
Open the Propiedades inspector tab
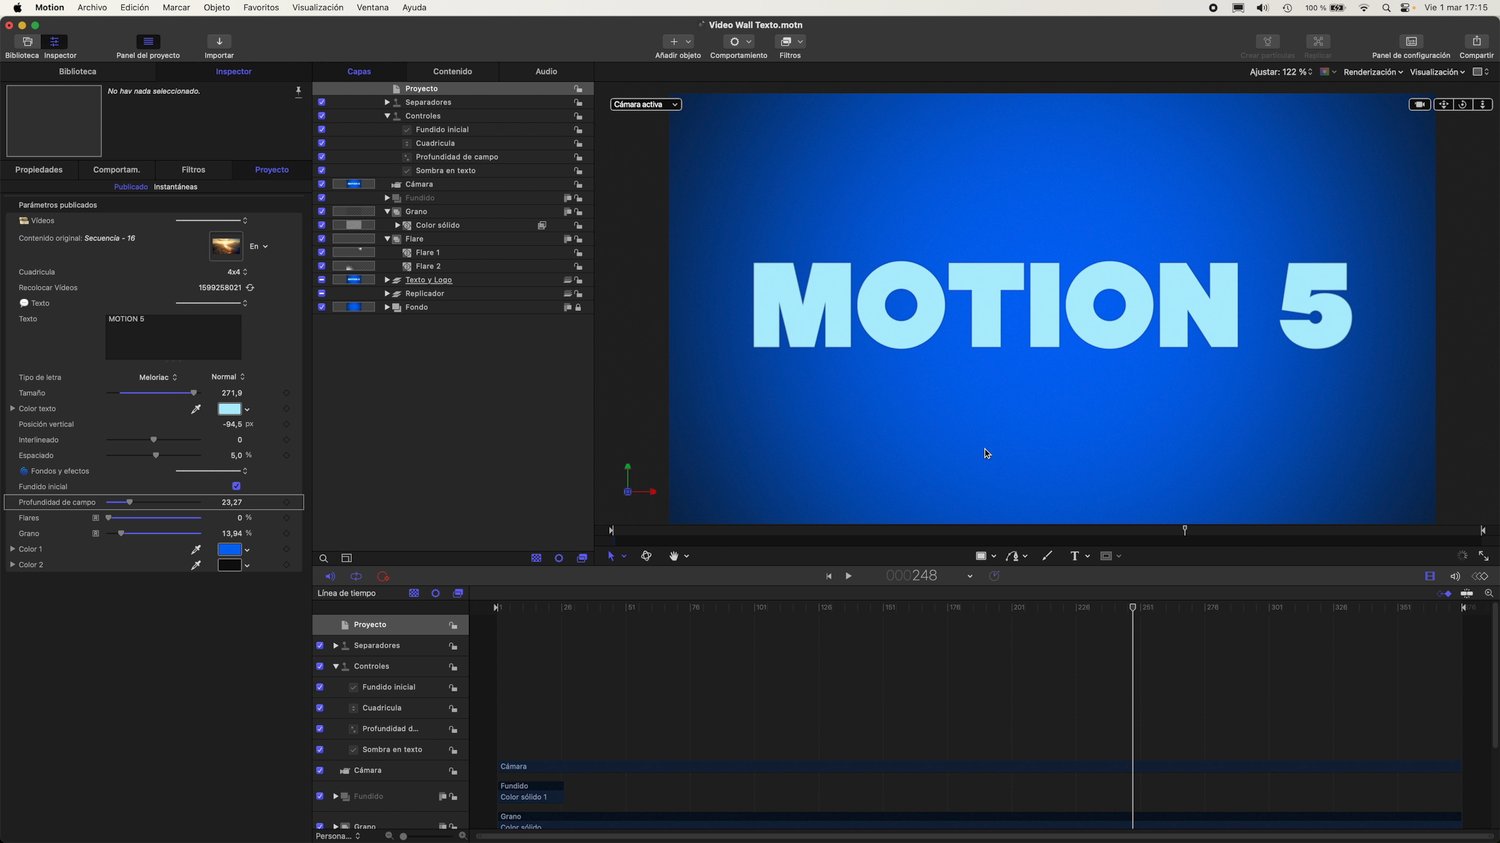click(39, 170)
